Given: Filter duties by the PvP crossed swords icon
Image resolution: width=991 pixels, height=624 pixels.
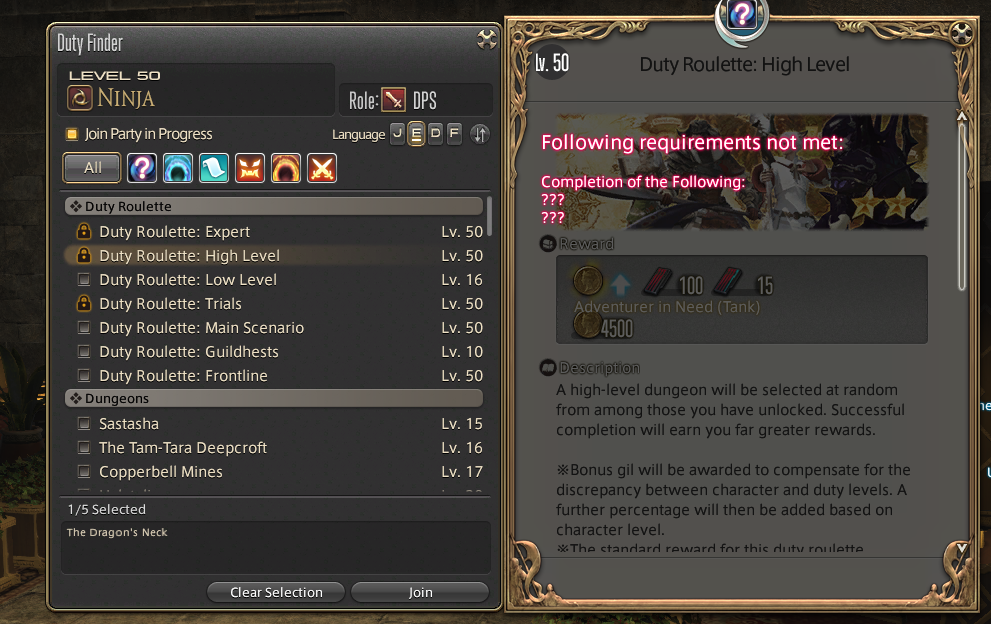Looking at the screenshot, I should point(322,168).
